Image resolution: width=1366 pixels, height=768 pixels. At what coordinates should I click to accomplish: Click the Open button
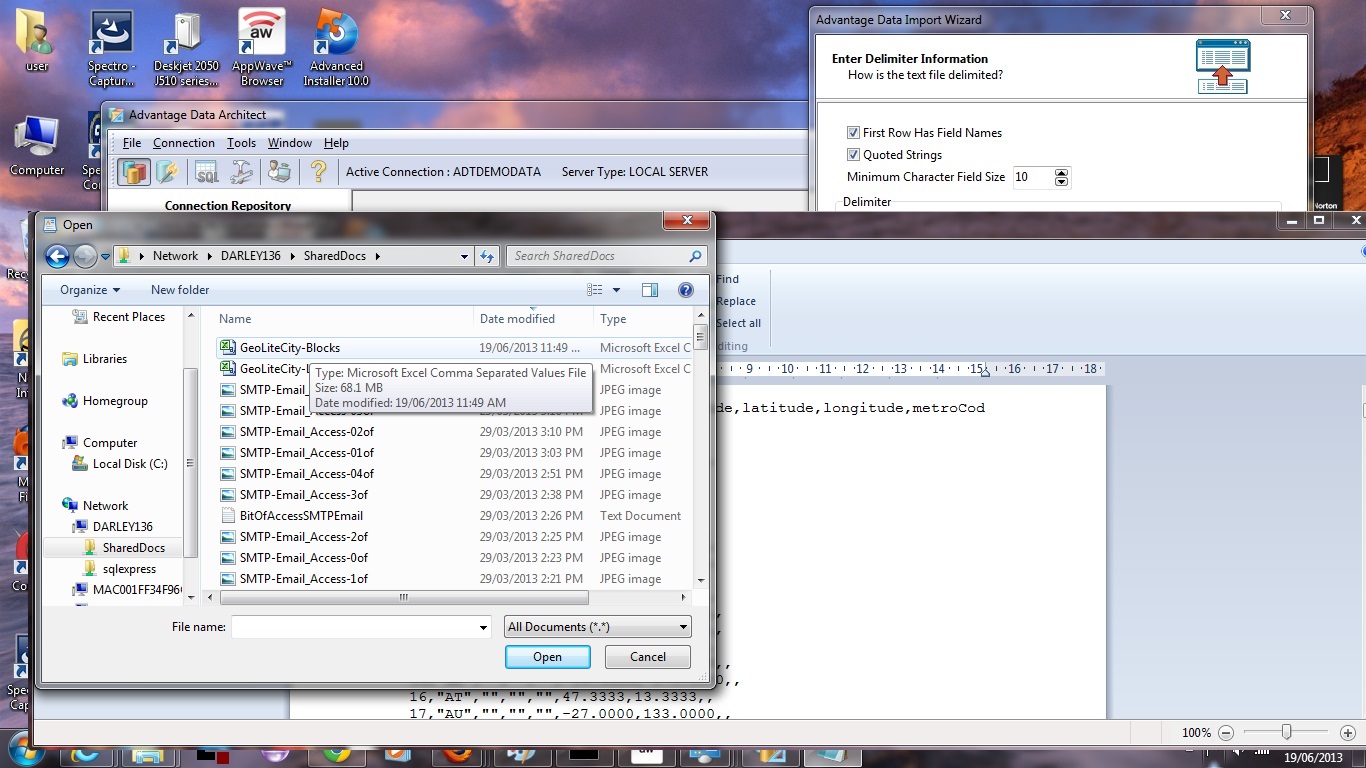547,657
